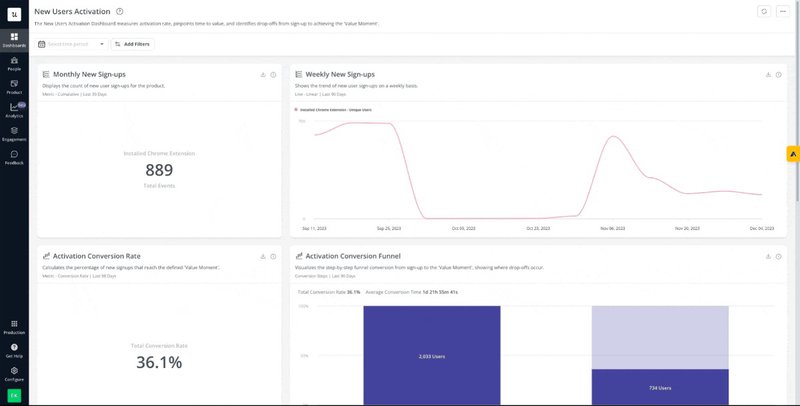Open the EK user profile avatar
The image size is (800, 406).
tap(14, 395)
